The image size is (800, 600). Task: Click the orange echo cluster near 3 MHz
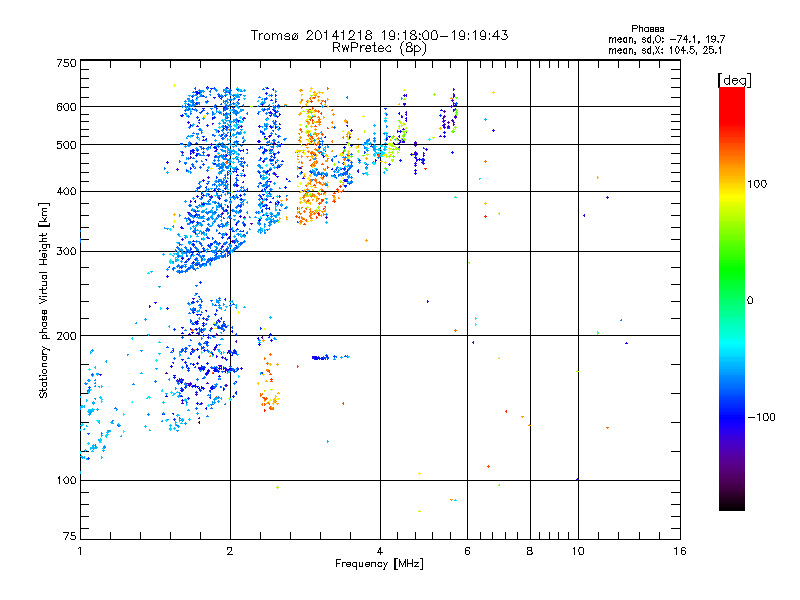(x=313, y=156)
